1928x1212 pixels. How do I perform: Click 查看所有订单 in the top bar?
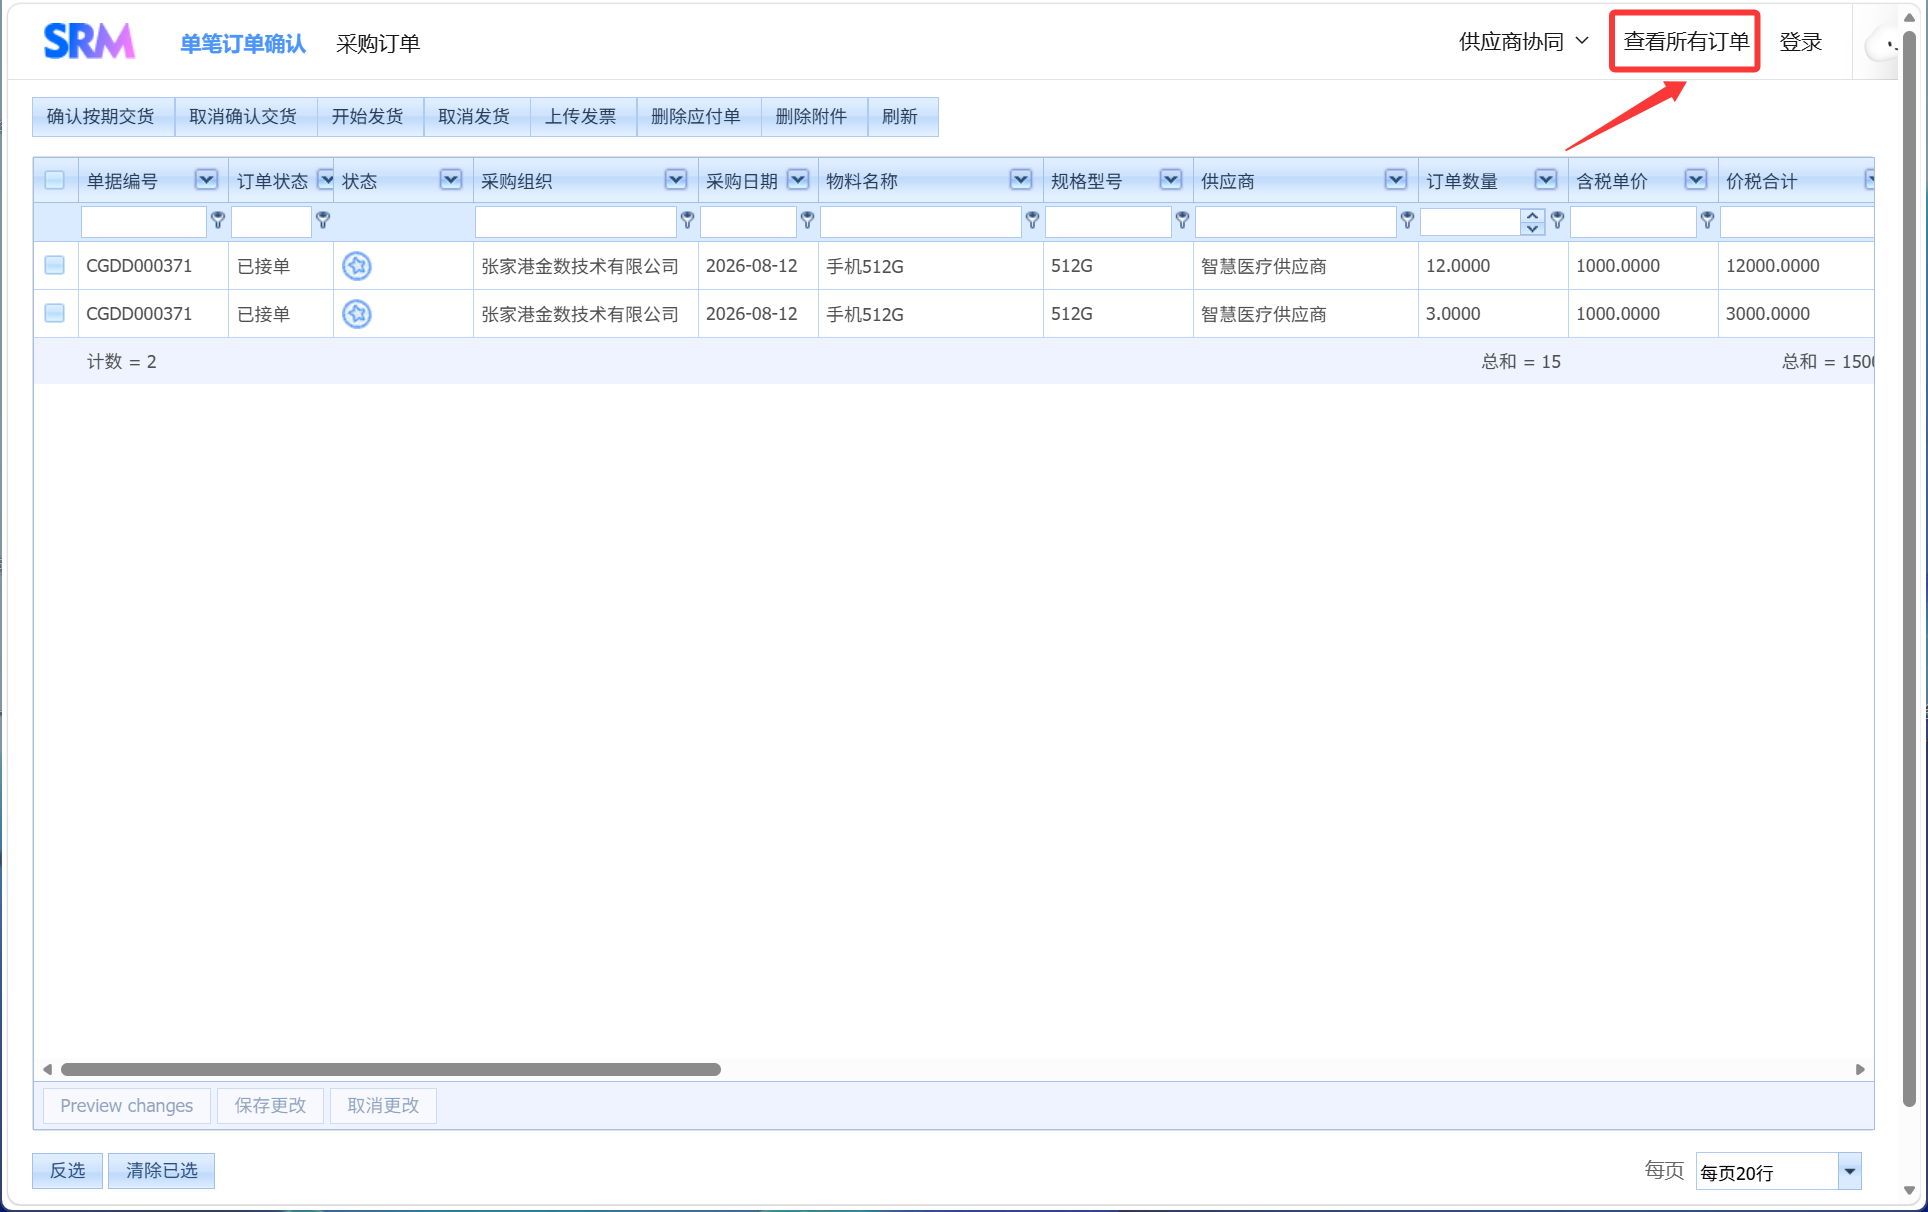1686,42
